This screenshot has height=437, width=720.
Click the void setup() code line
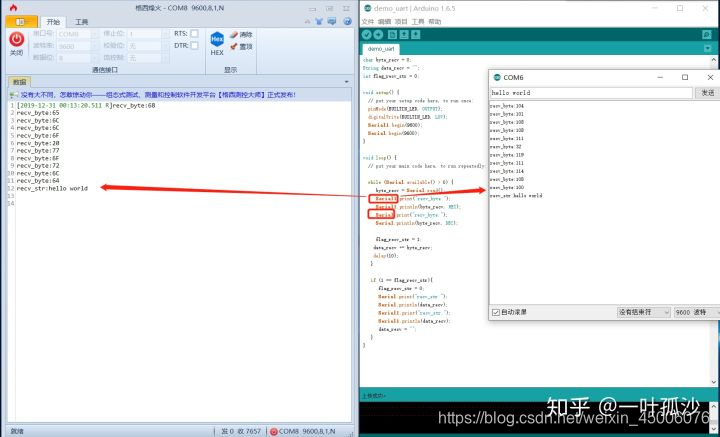(x=381, y=92)
